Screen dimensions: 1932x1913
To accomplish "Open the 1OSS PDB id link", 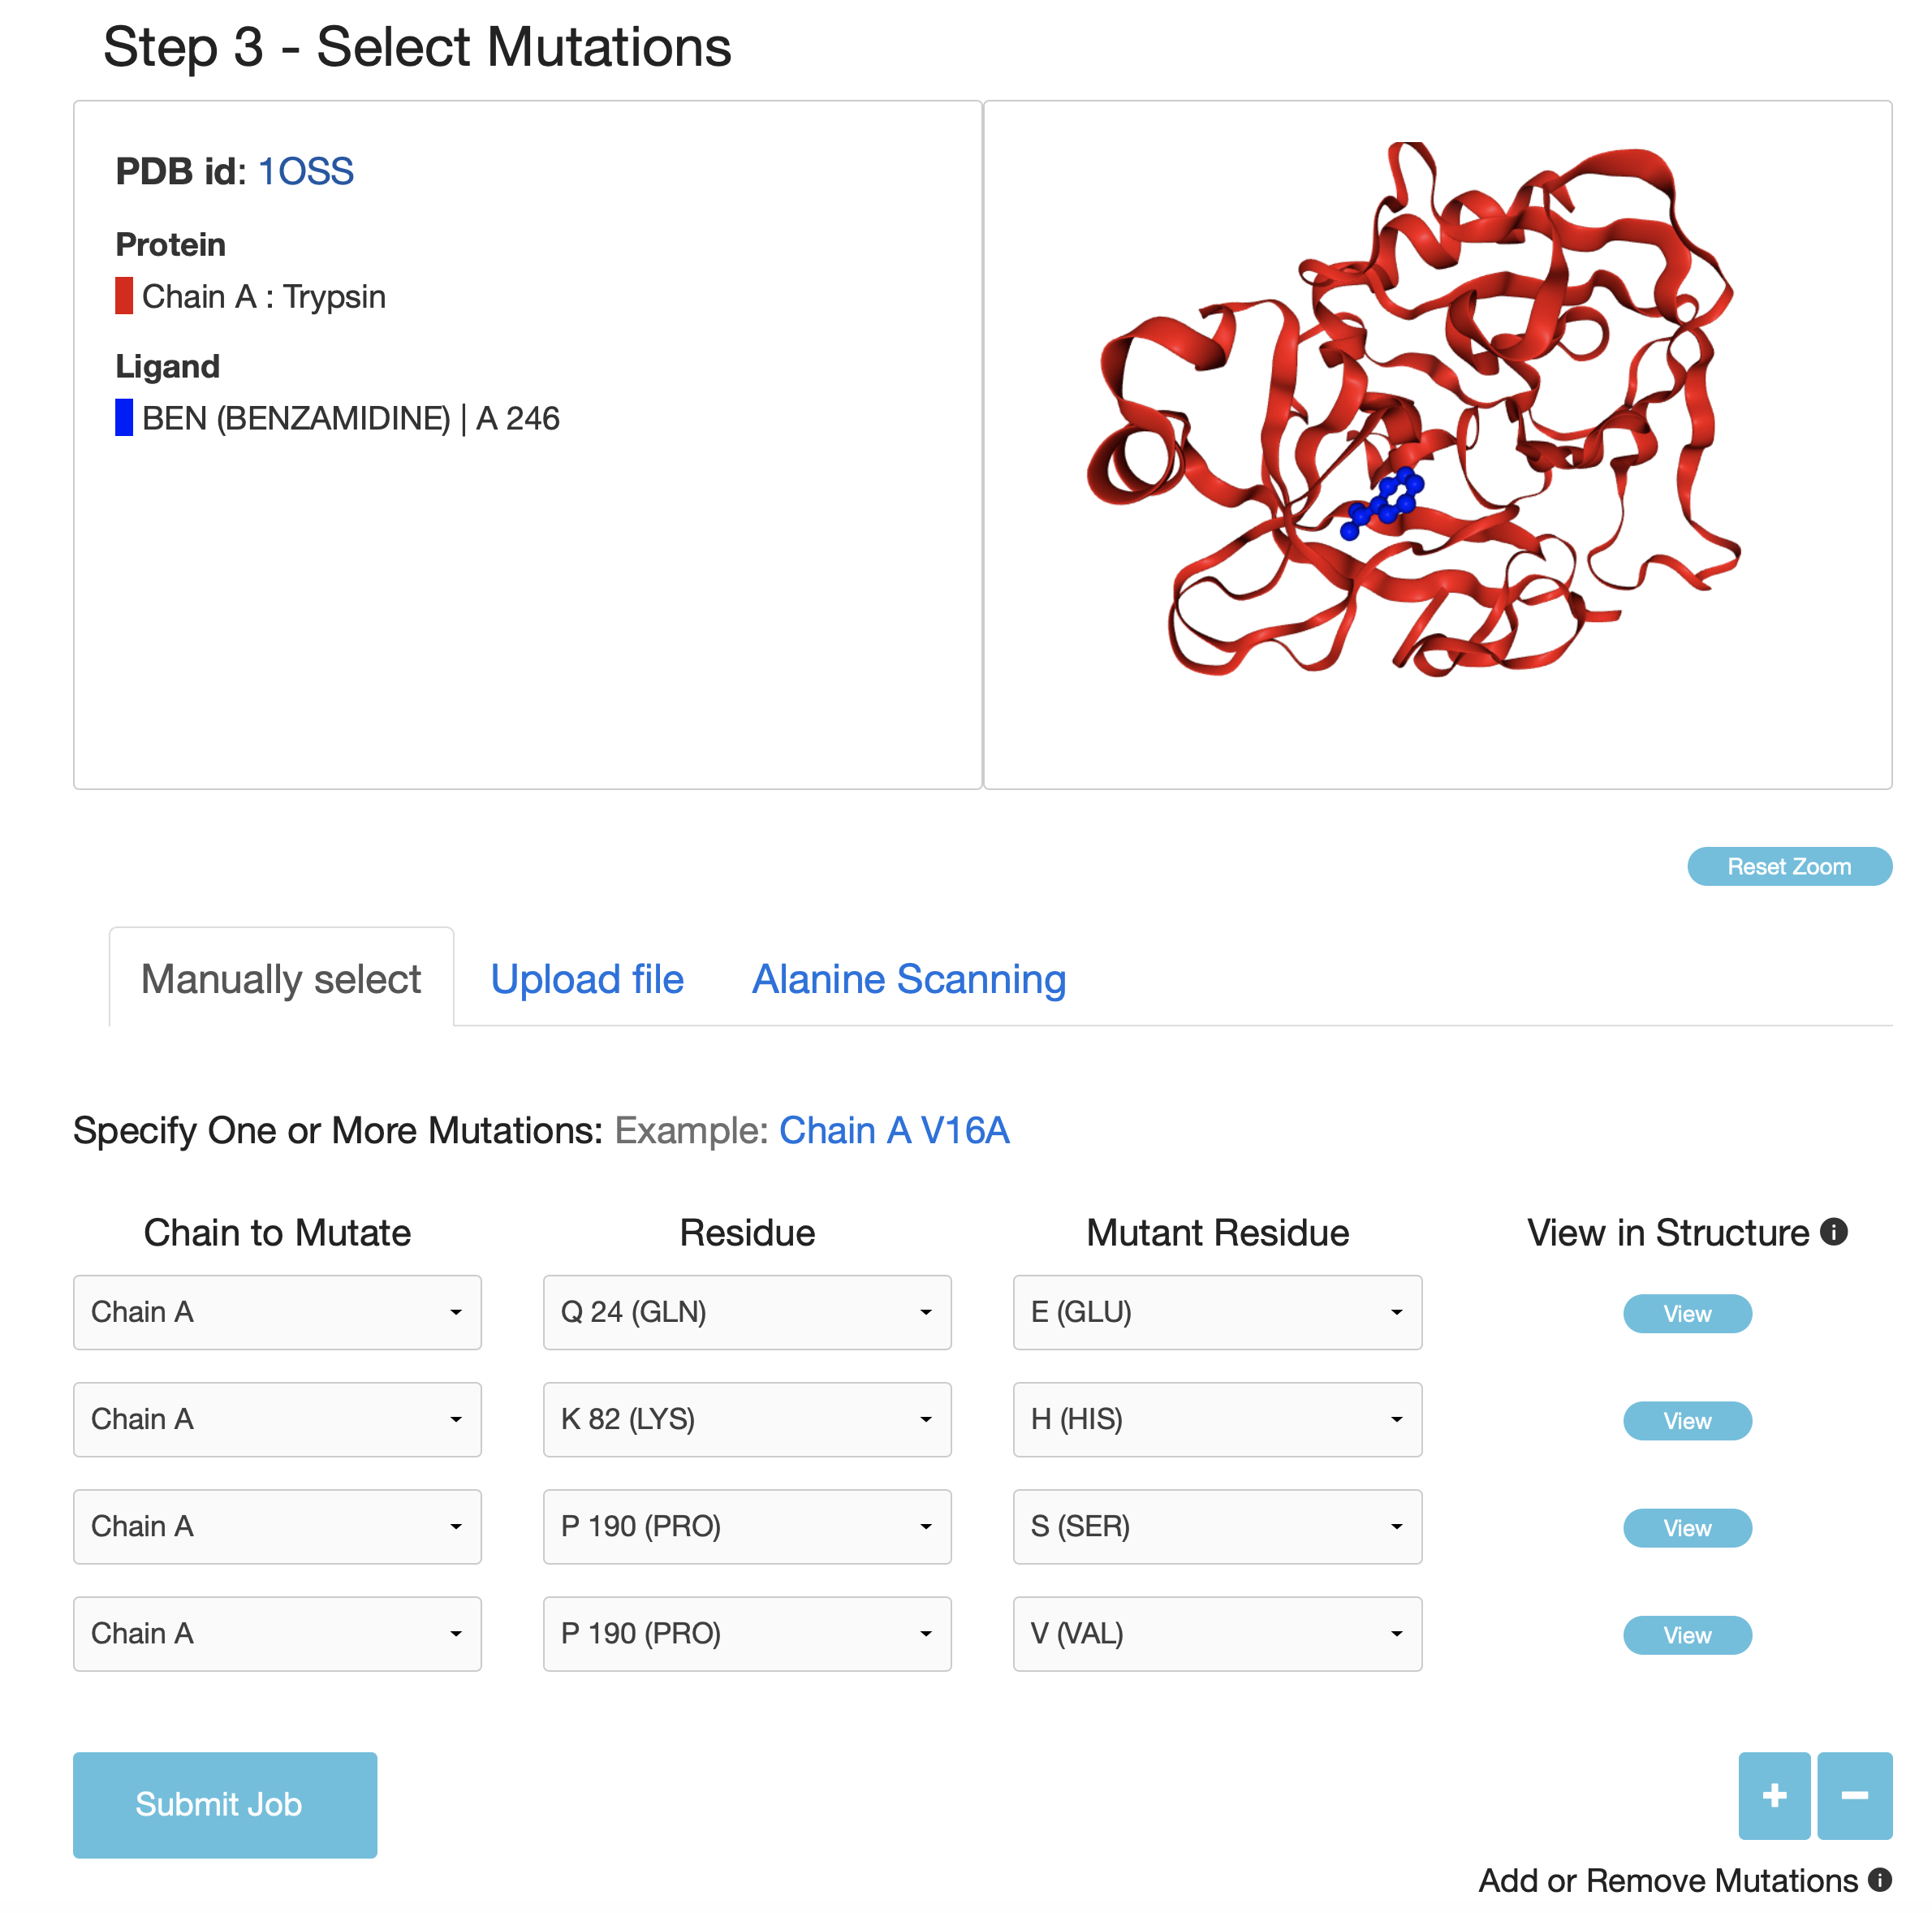I will (305, 171).
